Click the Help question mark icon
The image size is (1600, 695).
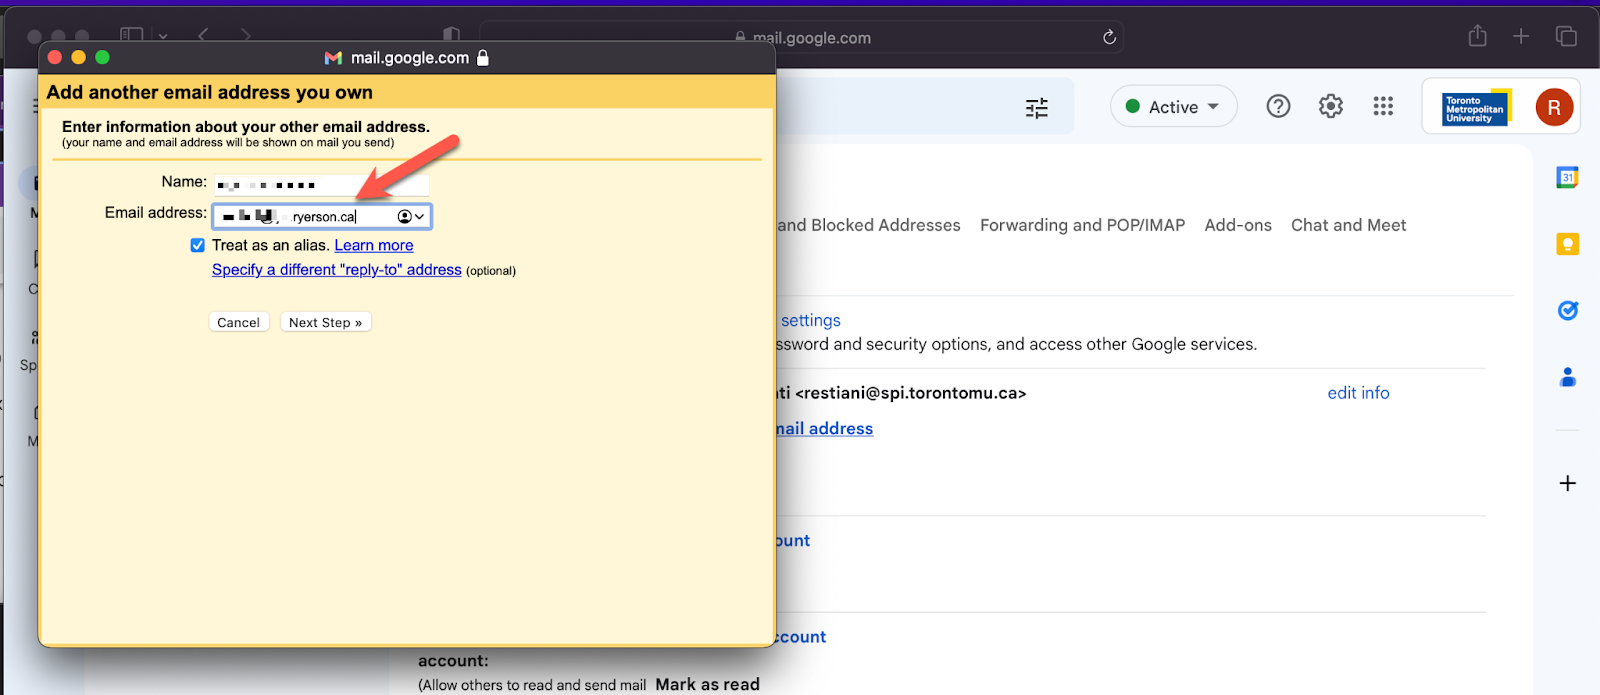[x=1278, y=106]
